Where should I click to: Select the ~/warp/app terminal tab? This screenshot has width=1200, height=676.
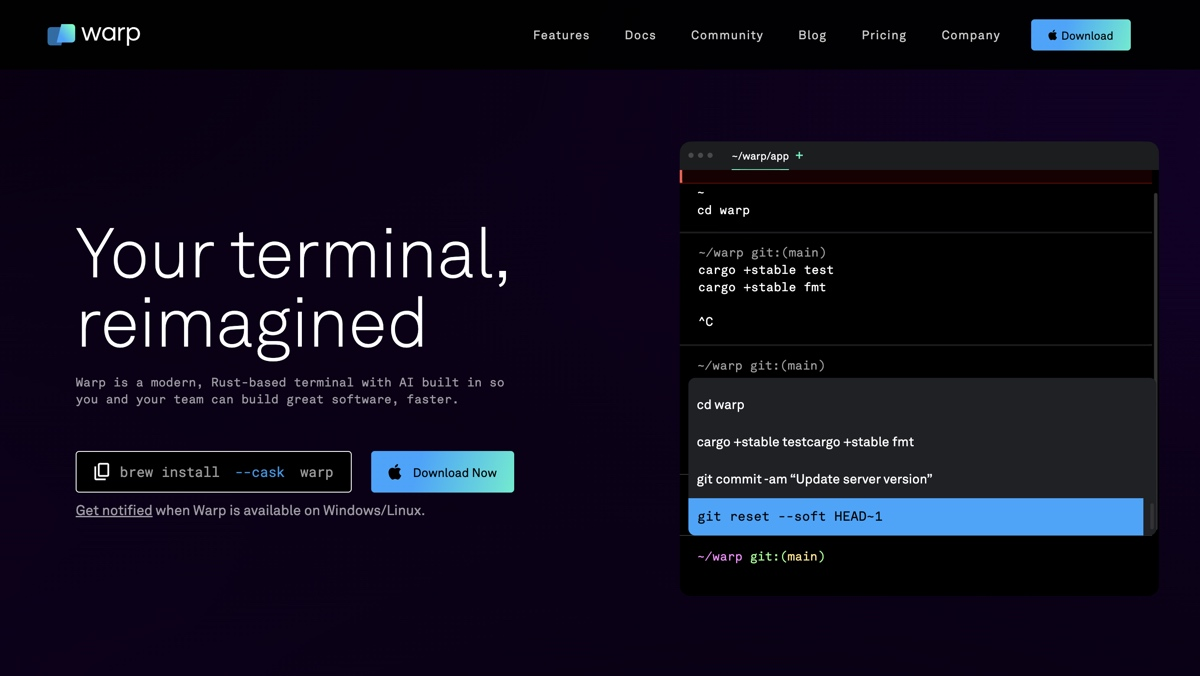point(760,156)
